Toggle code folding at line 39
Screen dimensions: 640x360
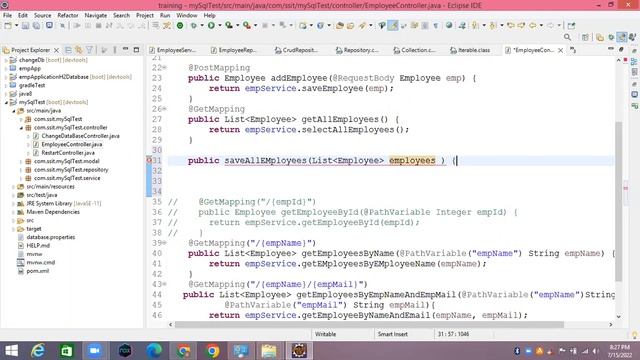tap(164, 242)
